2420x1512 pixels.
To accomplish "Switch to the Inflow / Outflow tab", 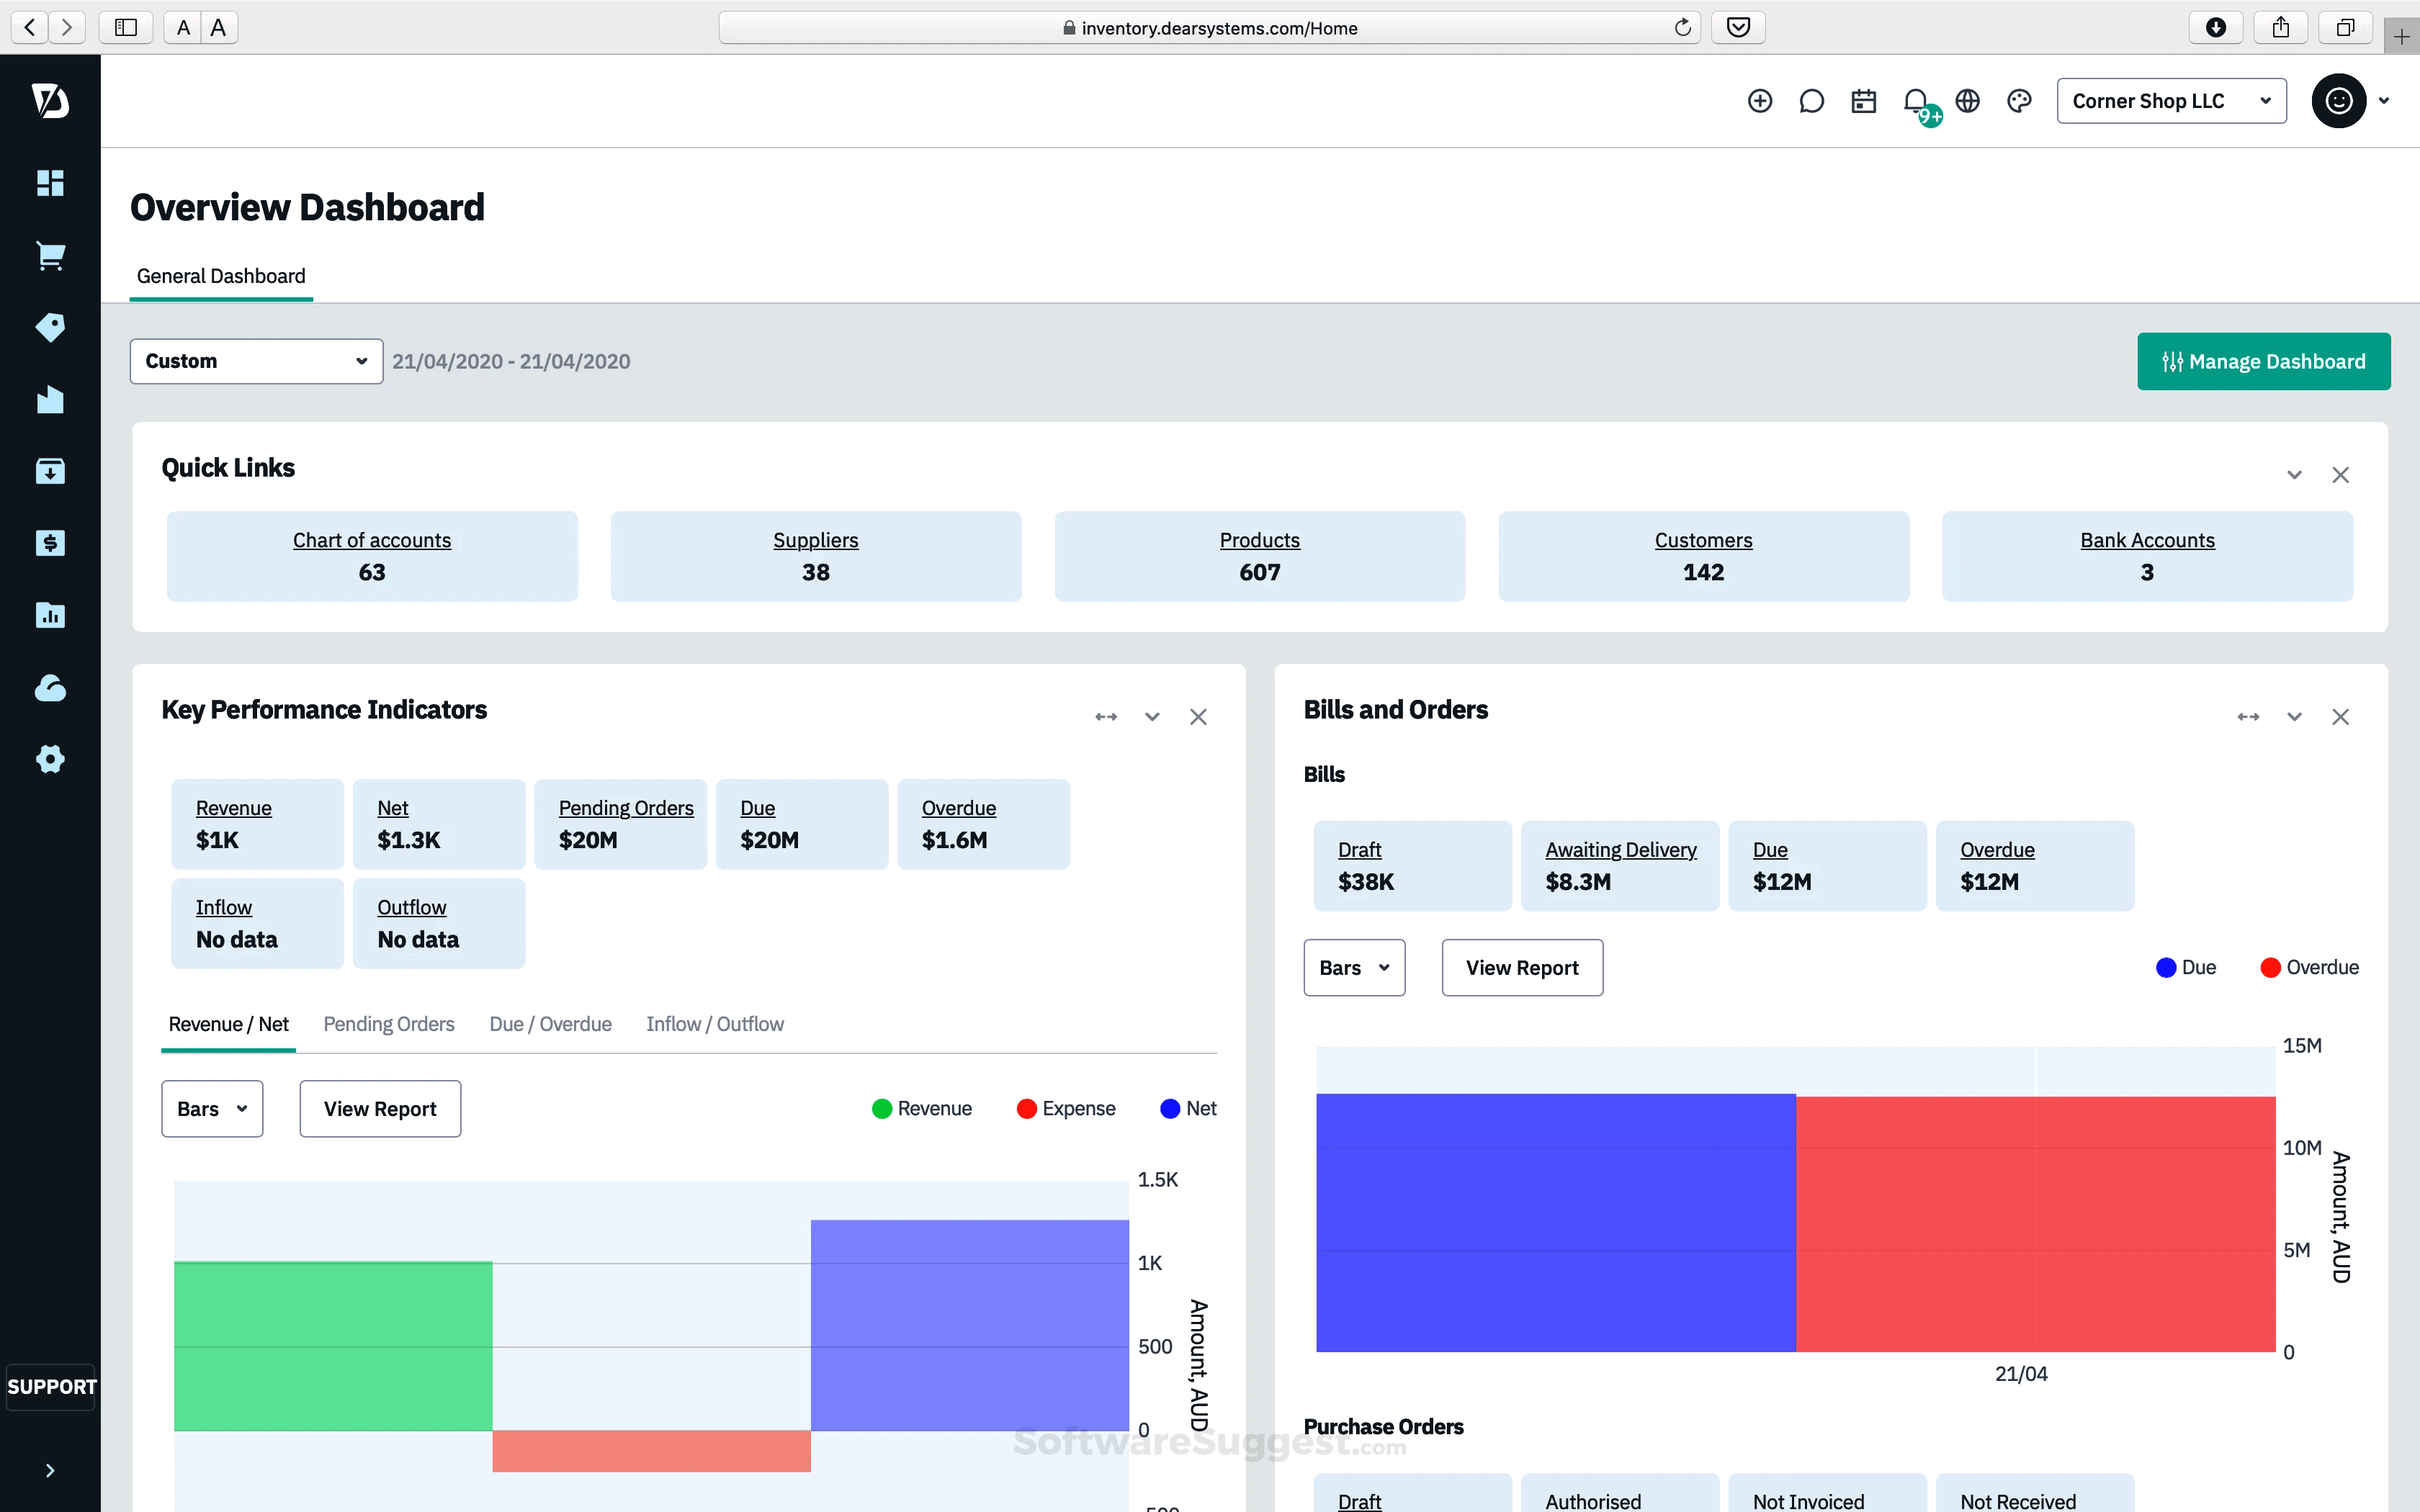I will tap(714, 1024).
